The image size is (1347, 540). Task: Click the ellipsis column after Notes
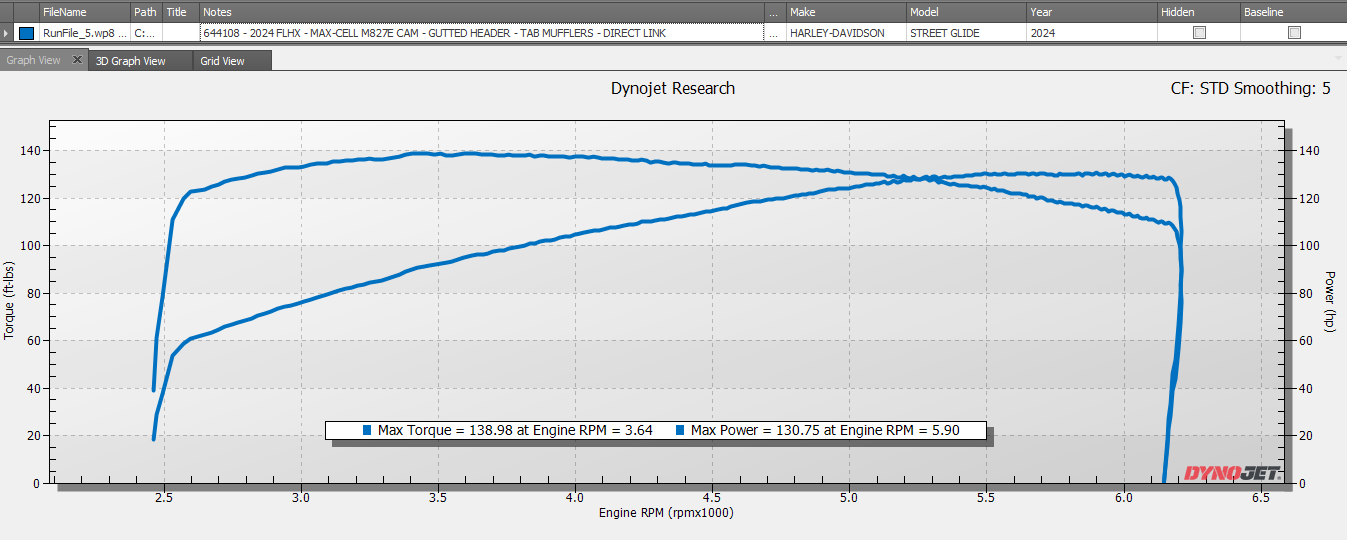pyautogui.click(x=775, y=12)
